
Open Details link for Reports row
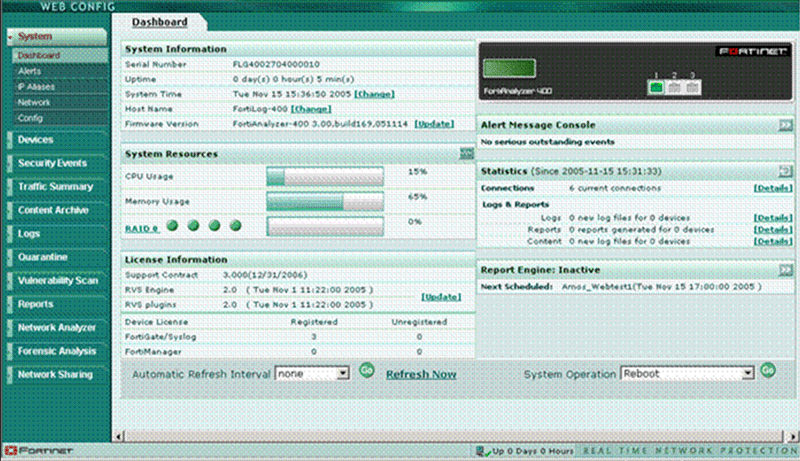point(773,229)
